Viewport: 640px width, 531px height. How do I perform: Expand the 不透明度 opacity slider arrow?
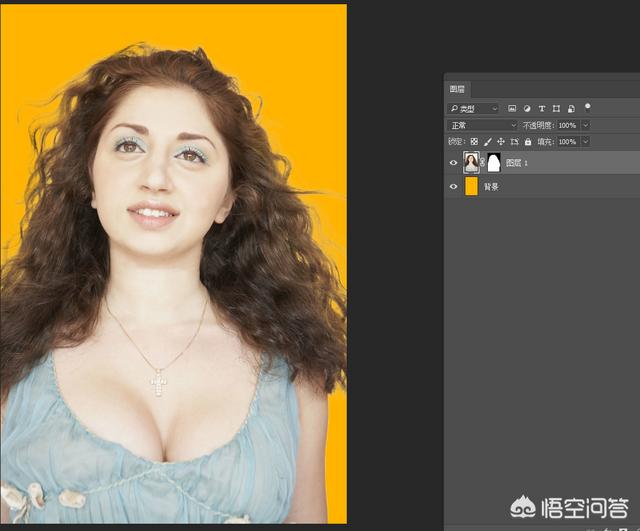pyautogui.click(x=585, y=125)
